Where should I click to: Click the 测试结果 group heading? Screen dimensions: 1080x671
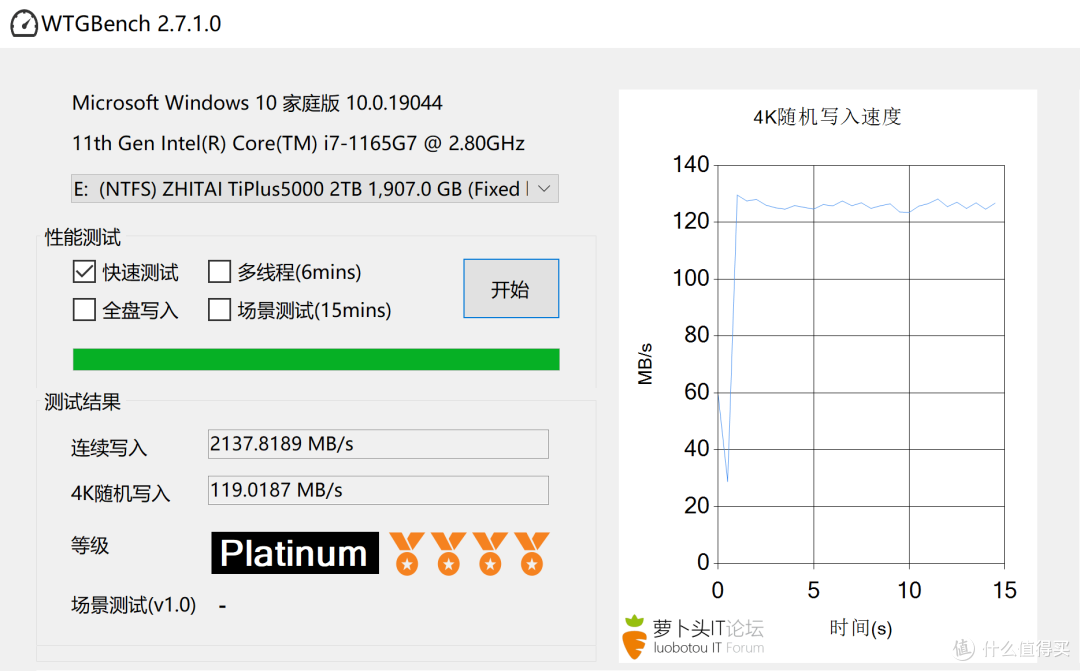pos(83,402)
